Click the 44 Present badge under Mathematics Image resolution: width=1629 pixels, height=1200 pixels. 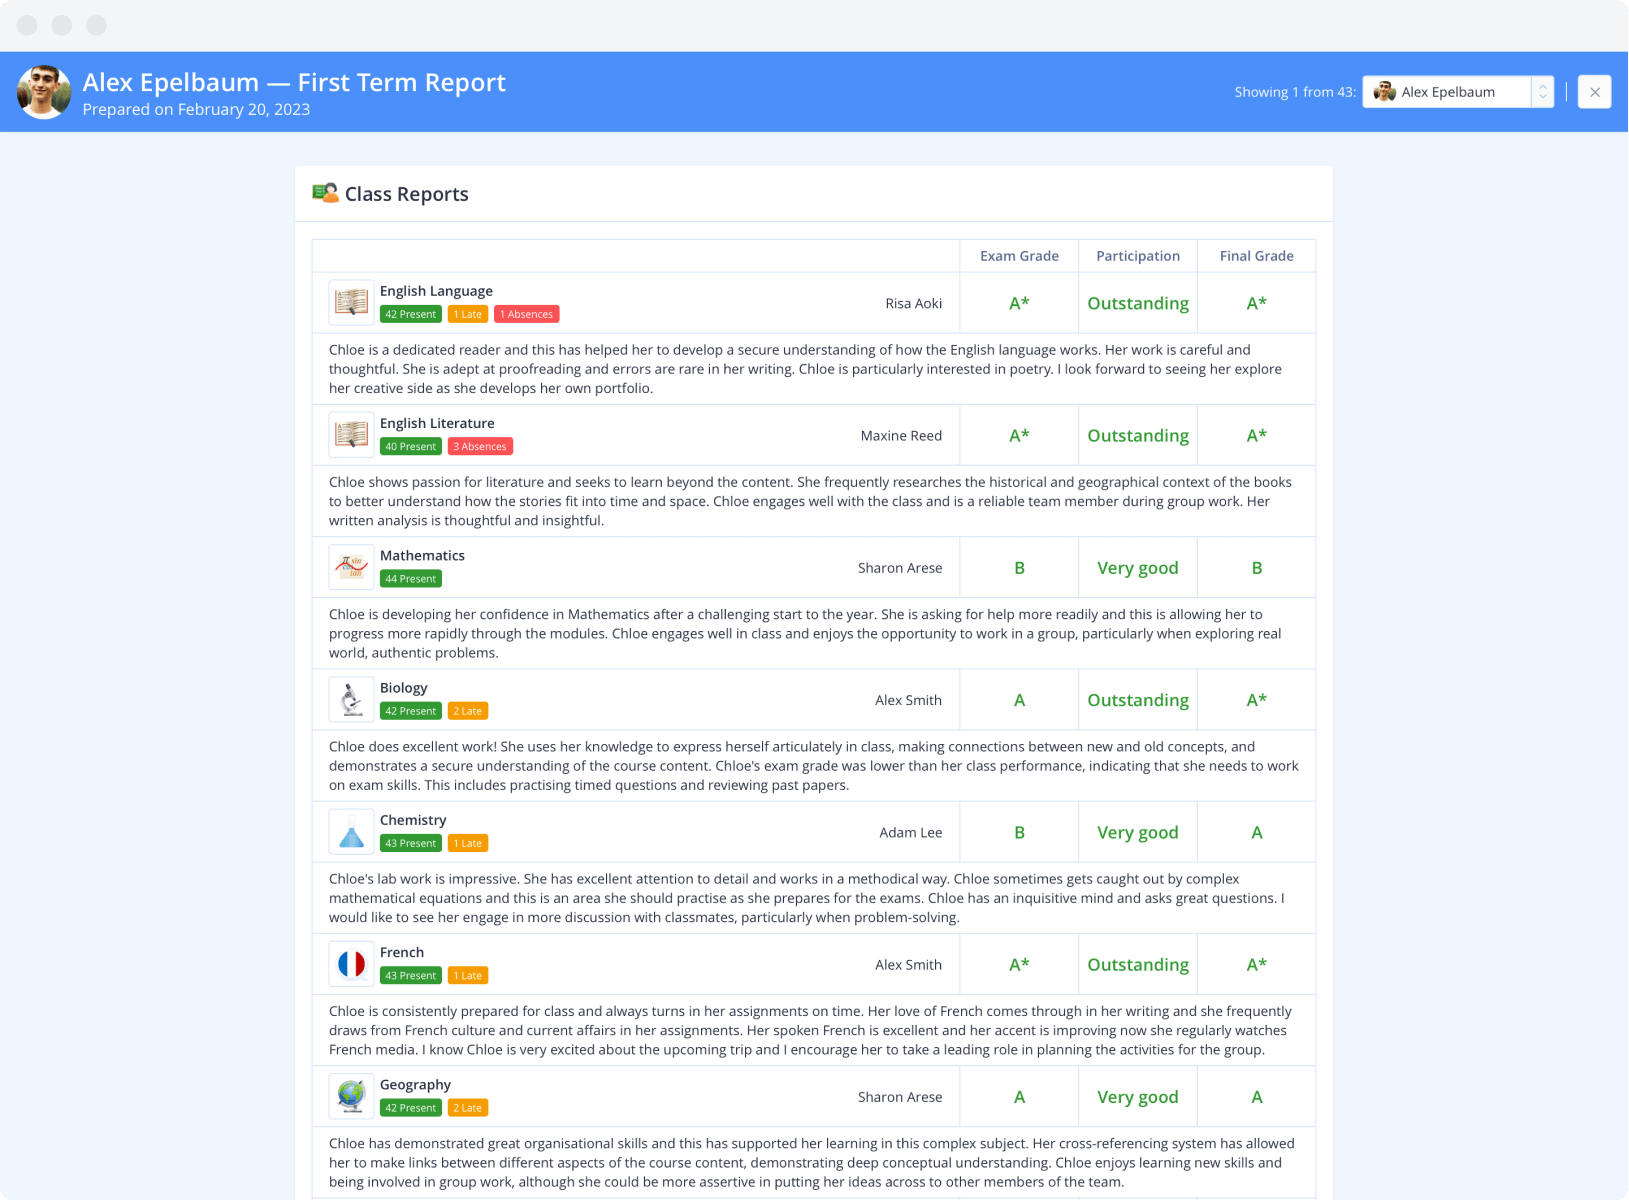410,579
